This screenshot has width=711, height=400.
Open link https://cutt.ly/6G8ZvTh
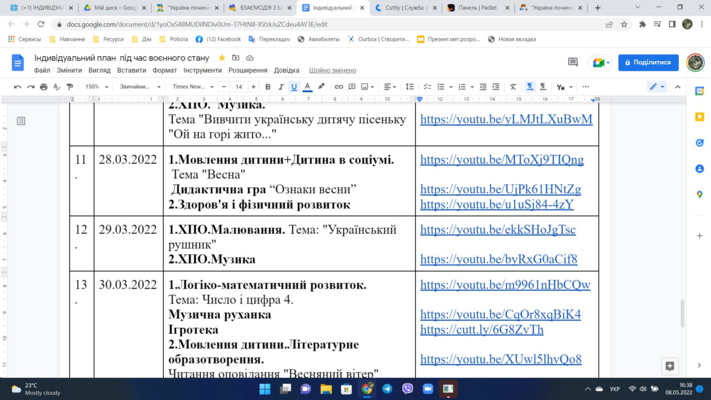[x=482, y=329]
